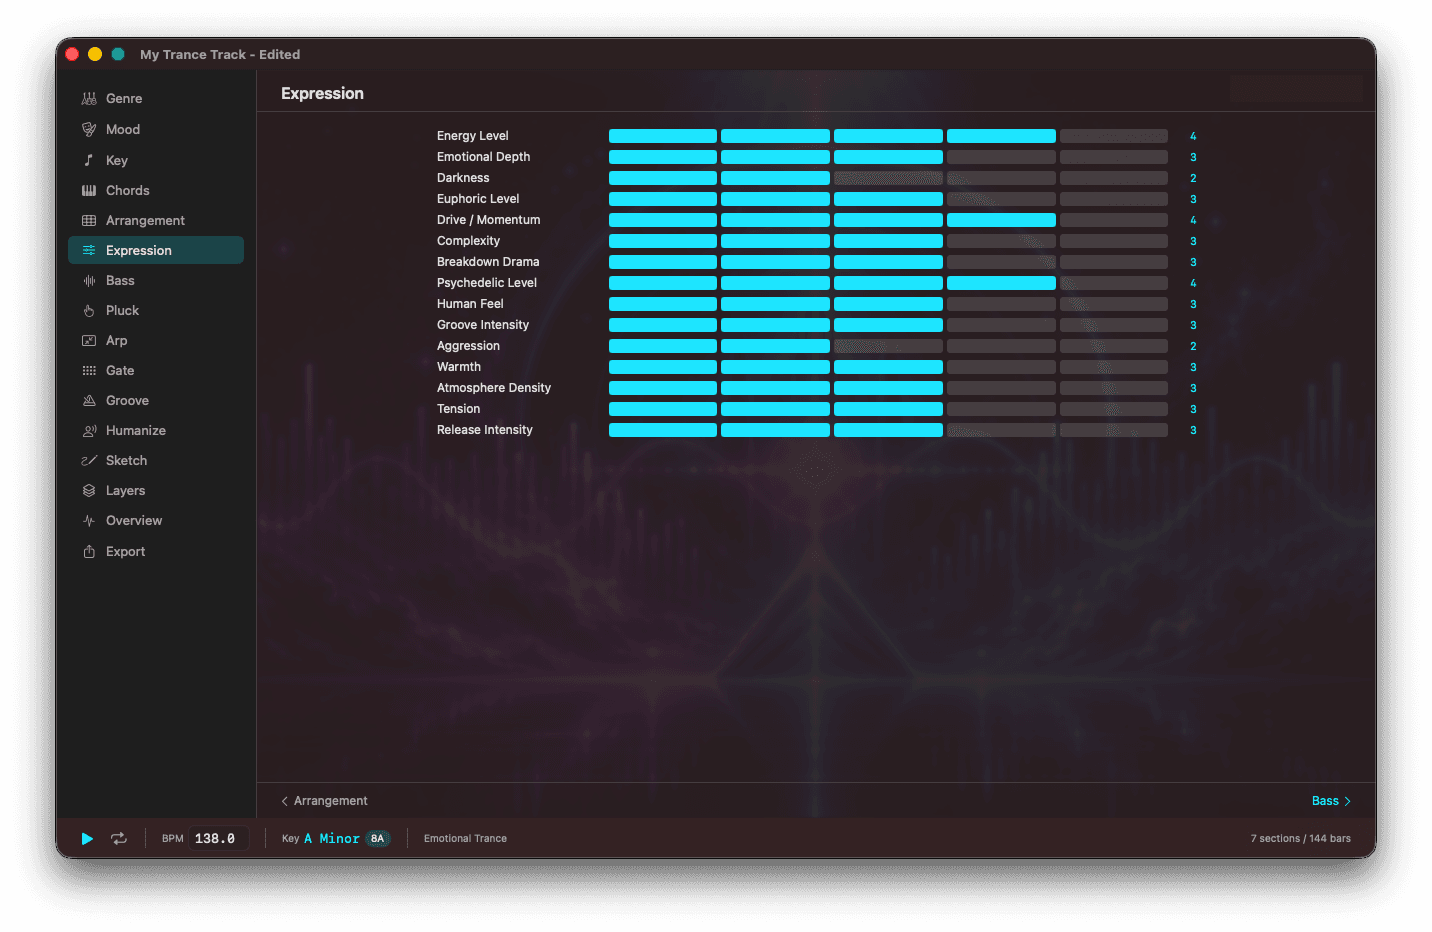Continue to Bass via bottom-right link
This screenshot has height=932, width=1432.
(1331, 801)
